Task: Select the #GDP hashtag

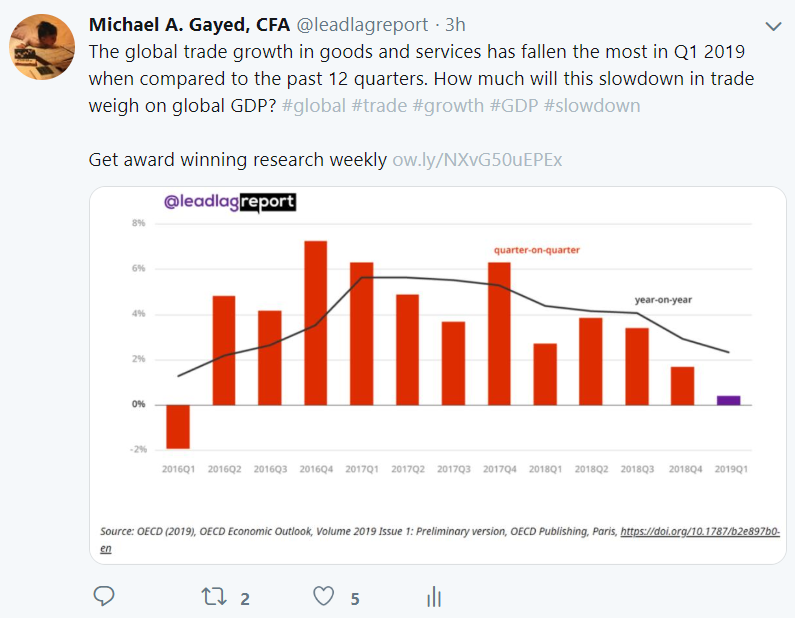Action: click(510, 105)
